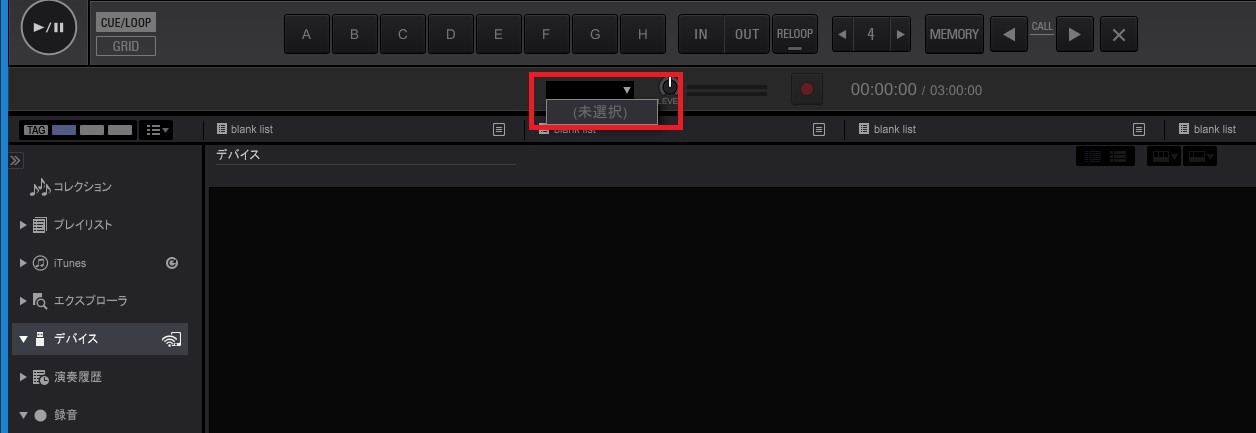1256x433 pixels.
Task: Start recording with the red record button
Action: pos(807,89)
